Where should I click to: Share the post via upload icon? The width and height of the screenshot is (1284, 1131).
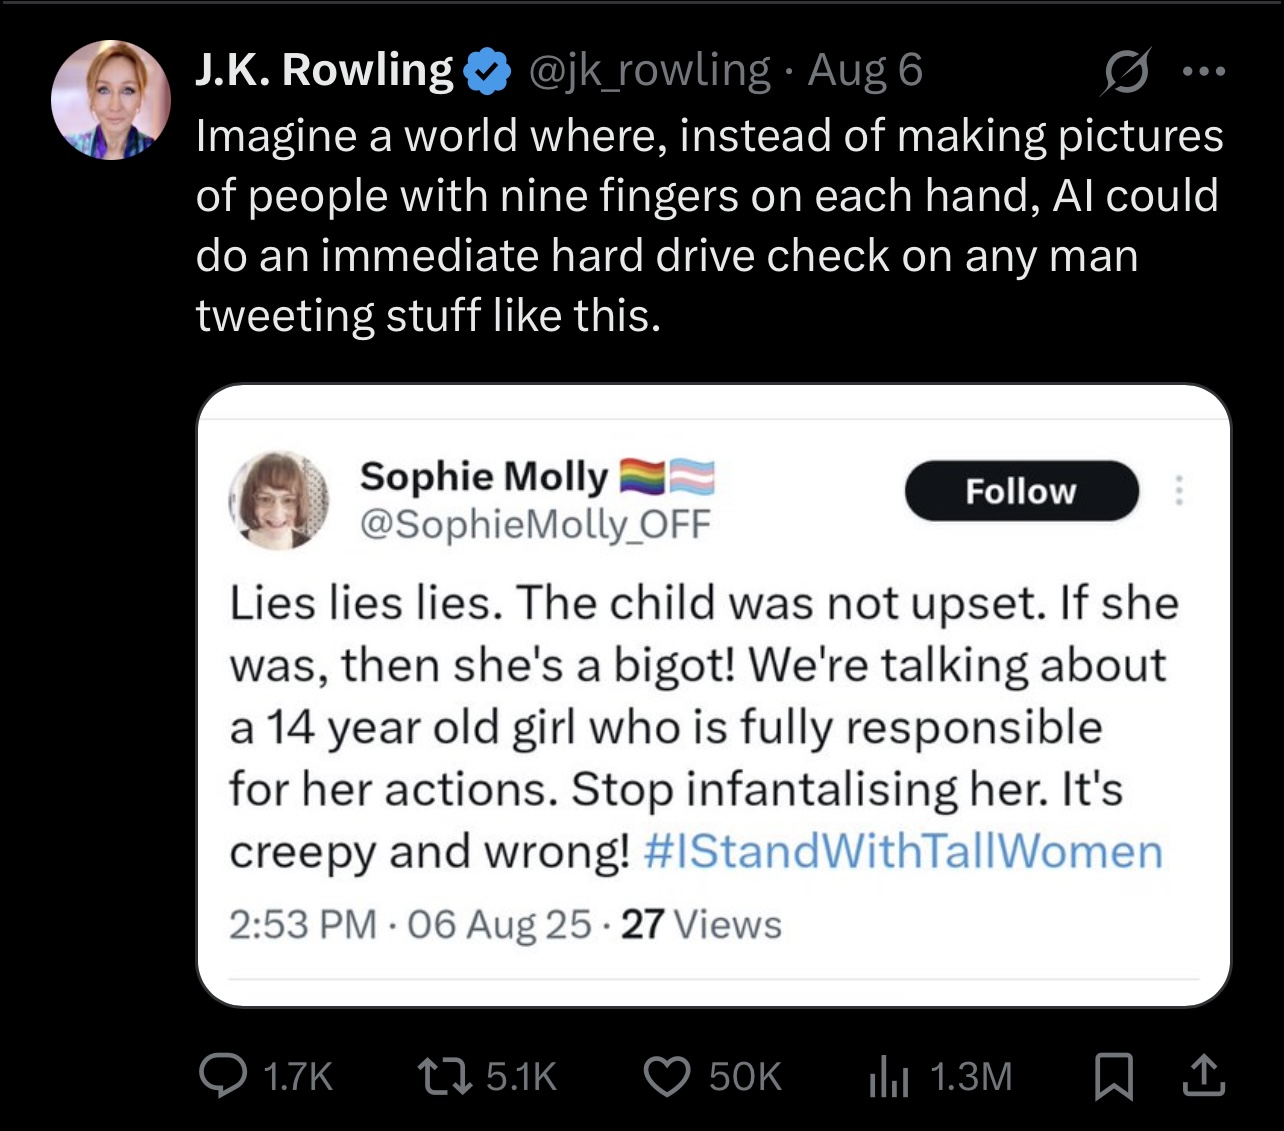[1203, 1075]
